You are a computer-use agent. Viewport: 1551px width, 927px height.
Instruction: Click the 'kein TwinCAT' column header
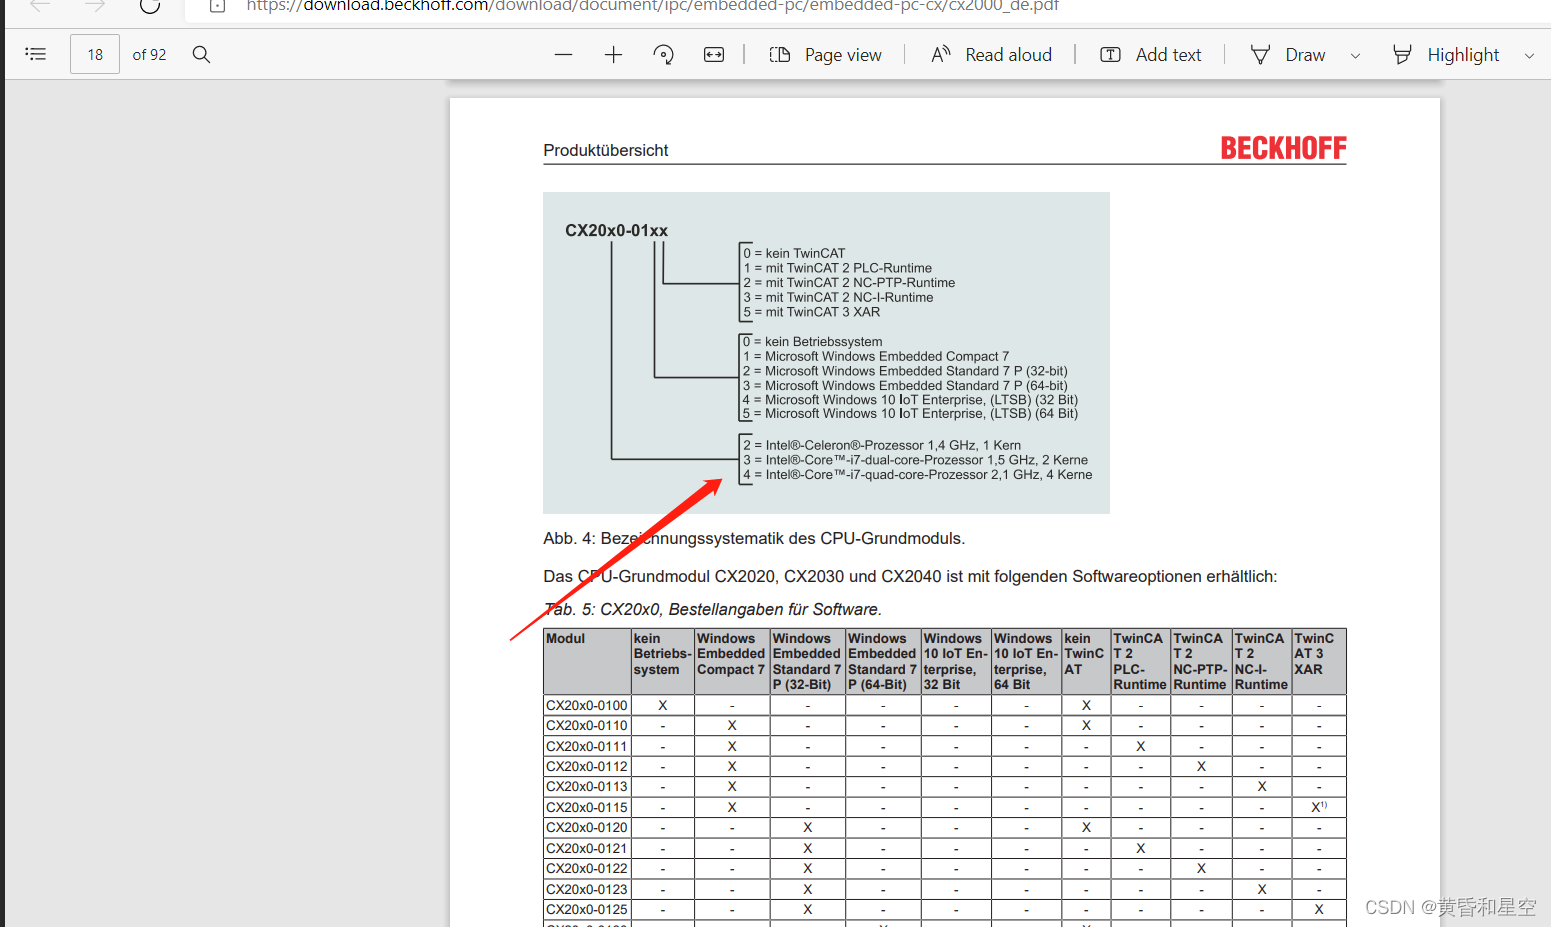pyautogui.click(x=1086, y=661)
